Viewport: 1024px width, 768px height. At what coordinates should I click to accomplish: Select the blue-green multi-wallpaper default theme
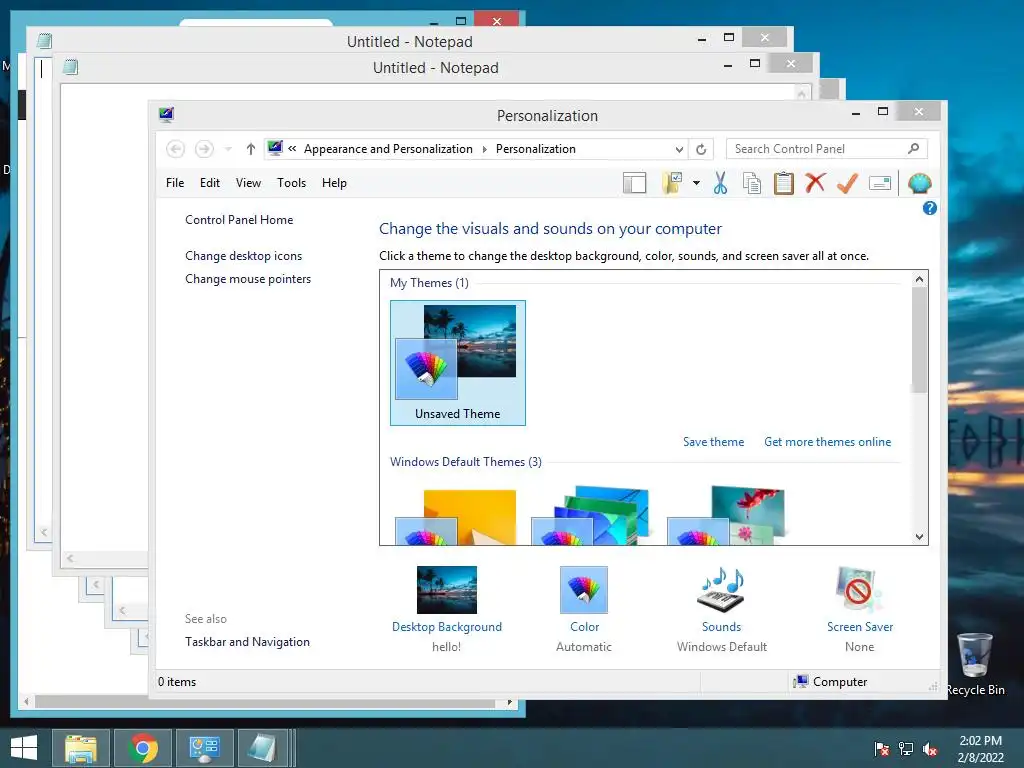coord(591,516)
